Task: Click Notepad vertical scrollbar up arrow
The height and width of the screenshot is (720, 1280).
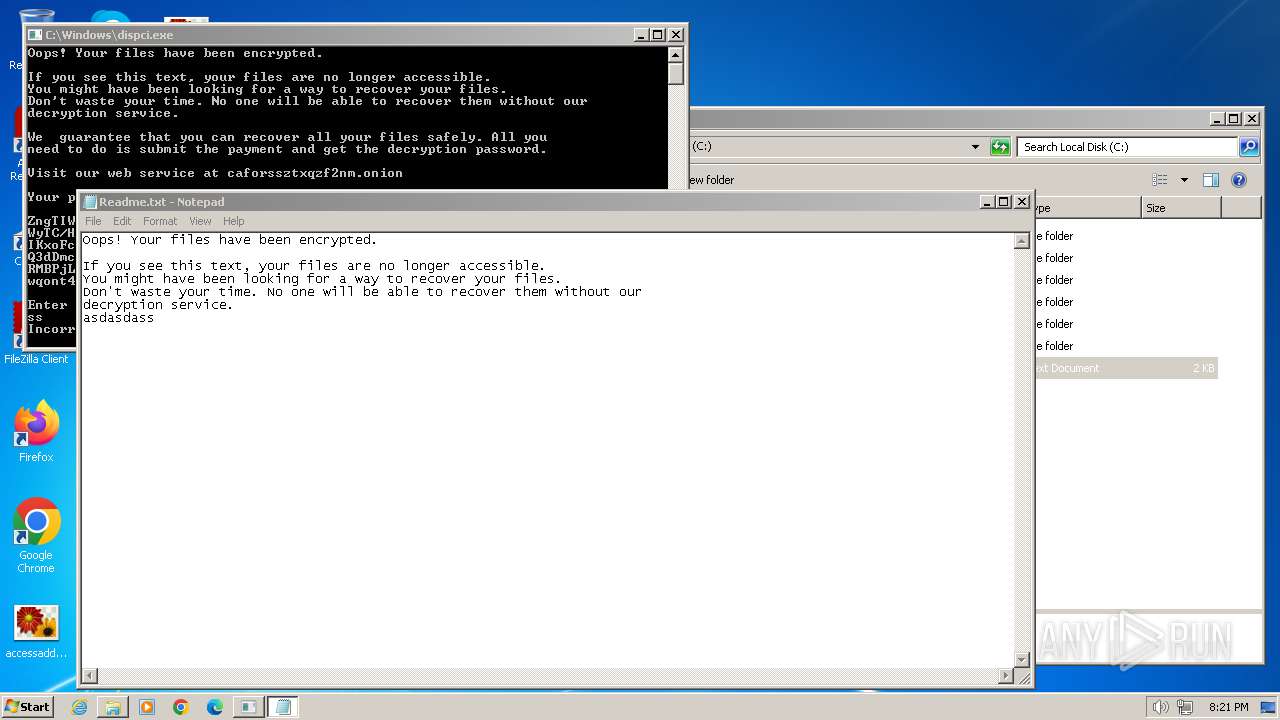Action: coord(1021,241)
